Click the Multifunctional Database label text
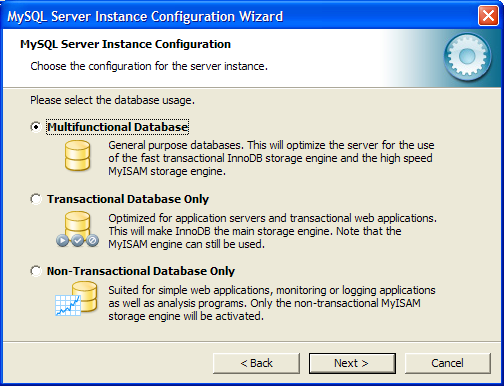This screenshot has height=386, width=504. pyautogui.click(x=118, y=127)
